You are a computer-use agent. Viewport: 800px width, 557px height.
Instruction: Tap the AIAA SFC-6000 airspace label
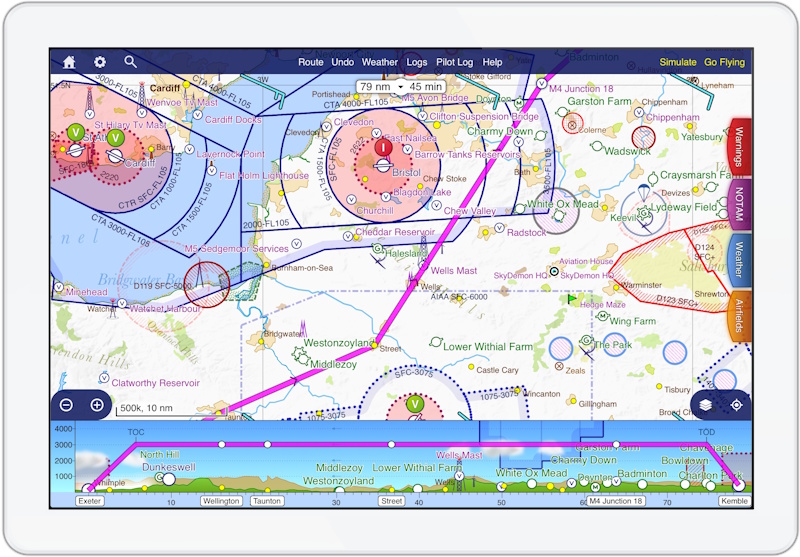pyautogui.click(x=459, y=296)
